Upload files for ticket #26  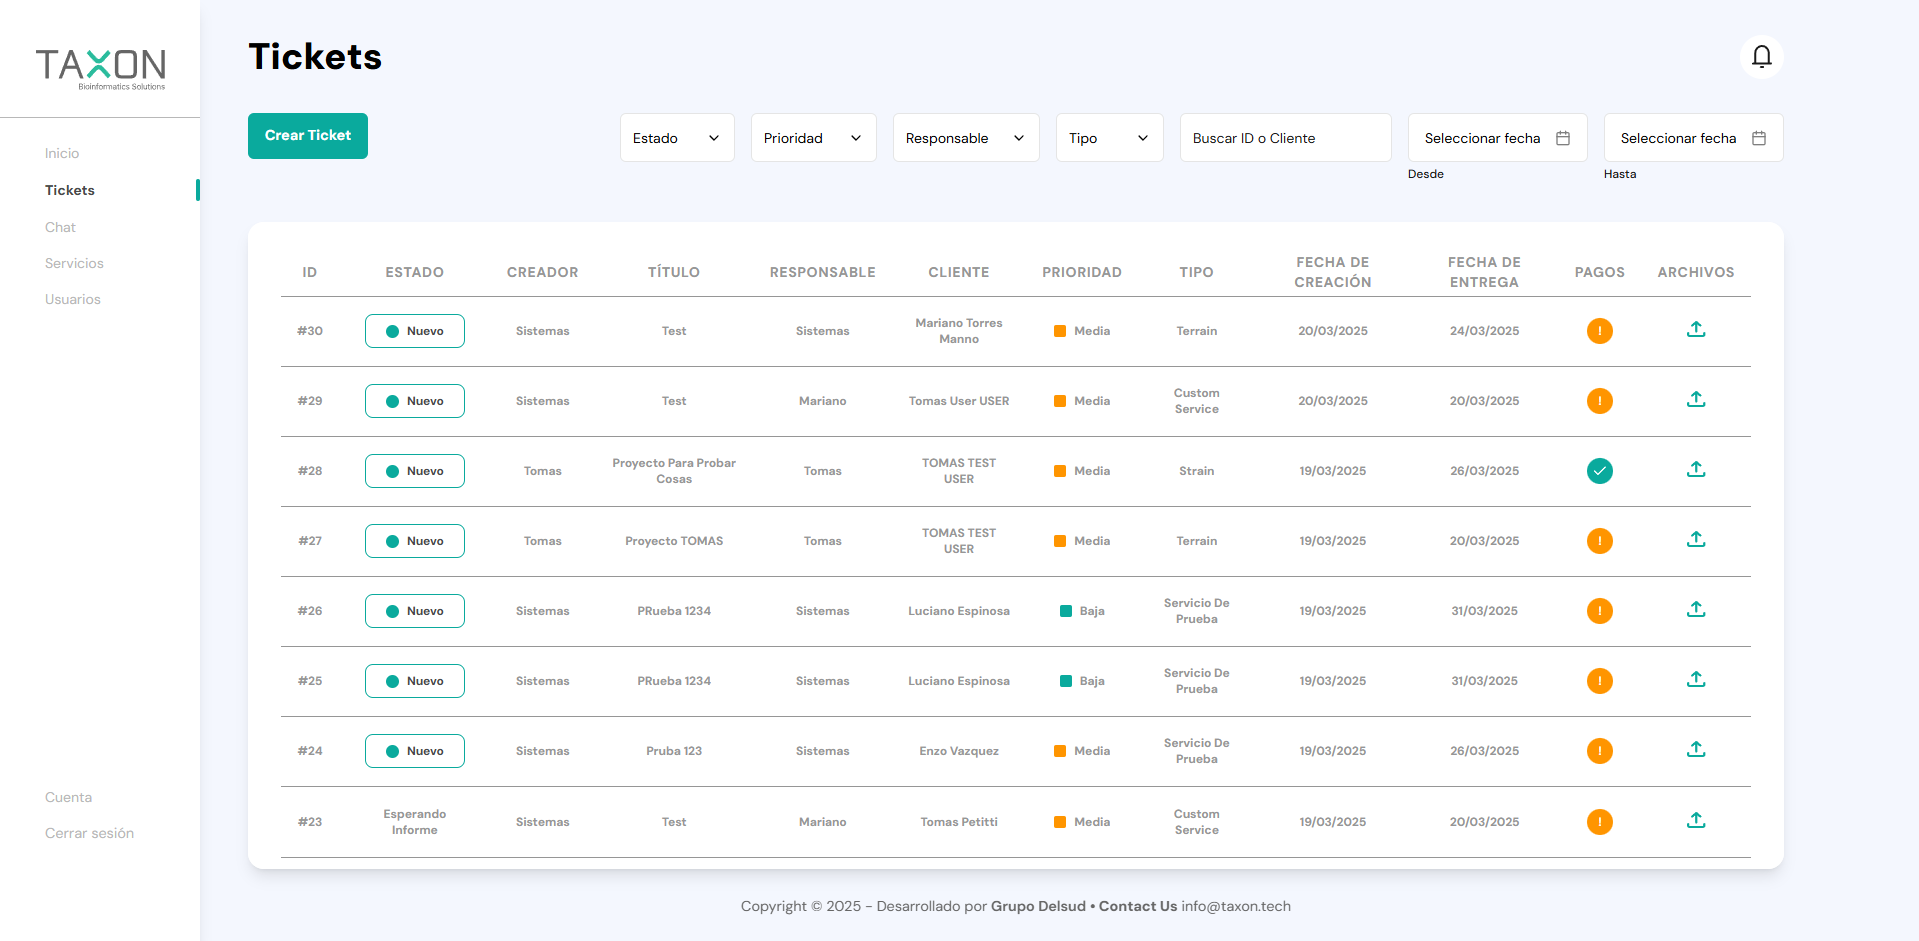(1695, 610)
